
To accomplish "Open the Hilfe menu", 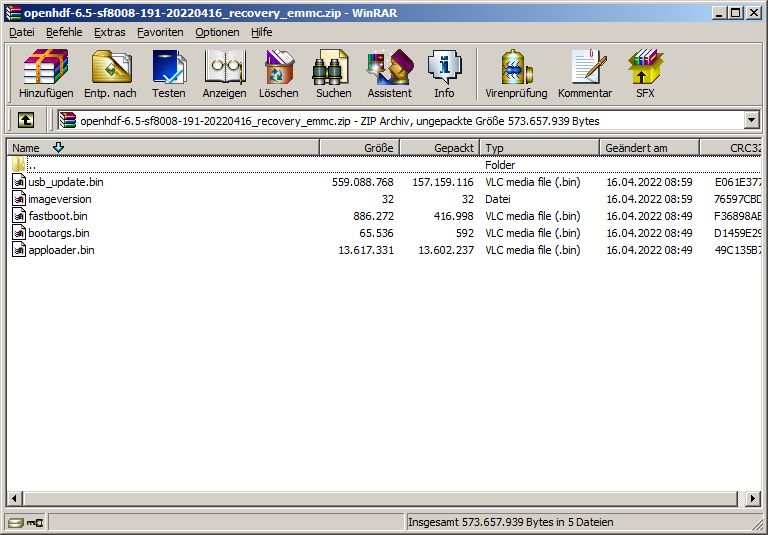I will pyautogui.click(x=262, y=32).
